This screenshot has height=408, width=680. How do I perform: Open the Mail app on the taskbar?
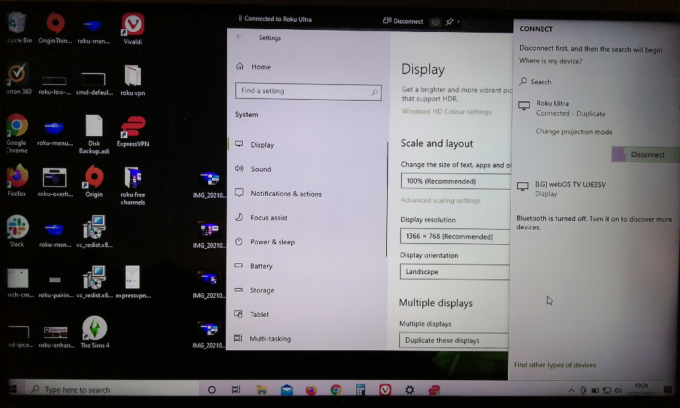(287, 390)
